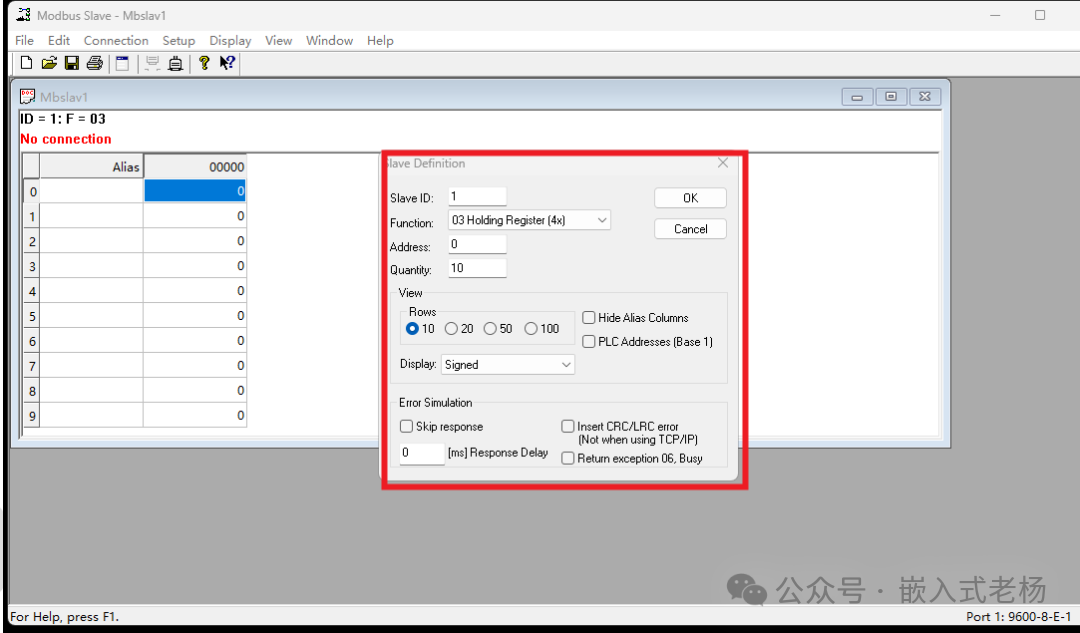
Task: Click the Alias cell in row 3
Action: (x=92, y=266)
